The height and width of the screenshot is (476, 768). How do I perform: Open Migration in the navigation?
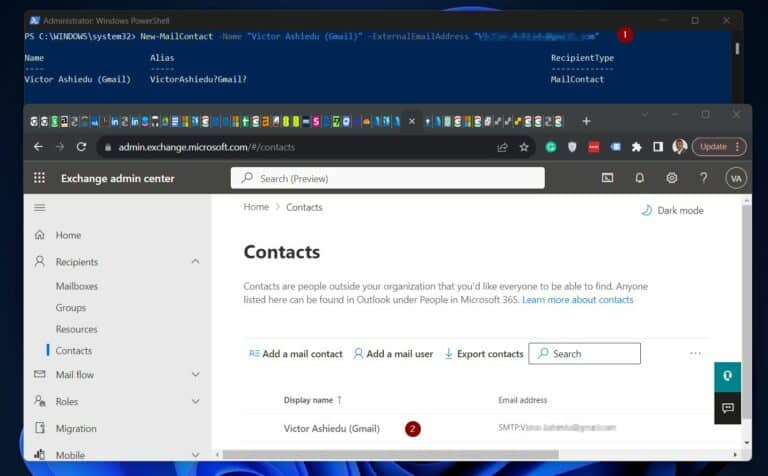click(x=76, y=428)
